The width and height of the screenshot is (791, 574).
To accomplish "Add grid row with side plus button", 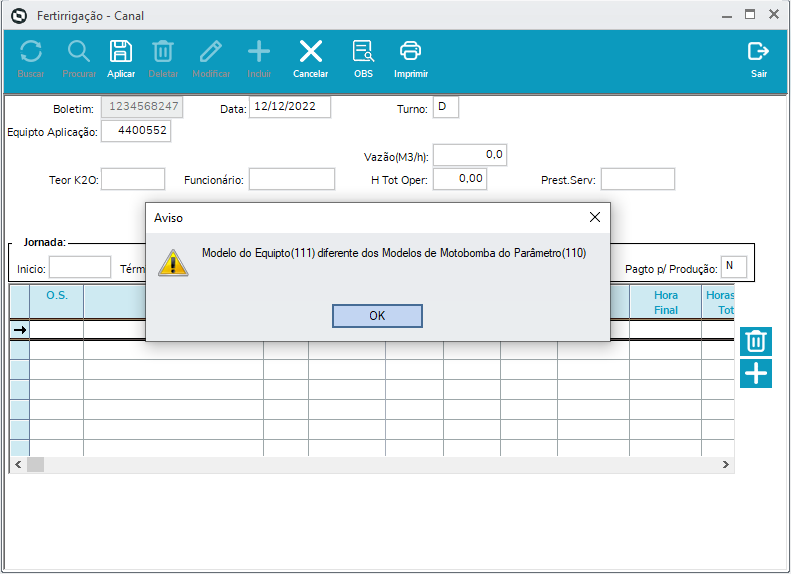I will pyautogui.click(x=756, y=374).
